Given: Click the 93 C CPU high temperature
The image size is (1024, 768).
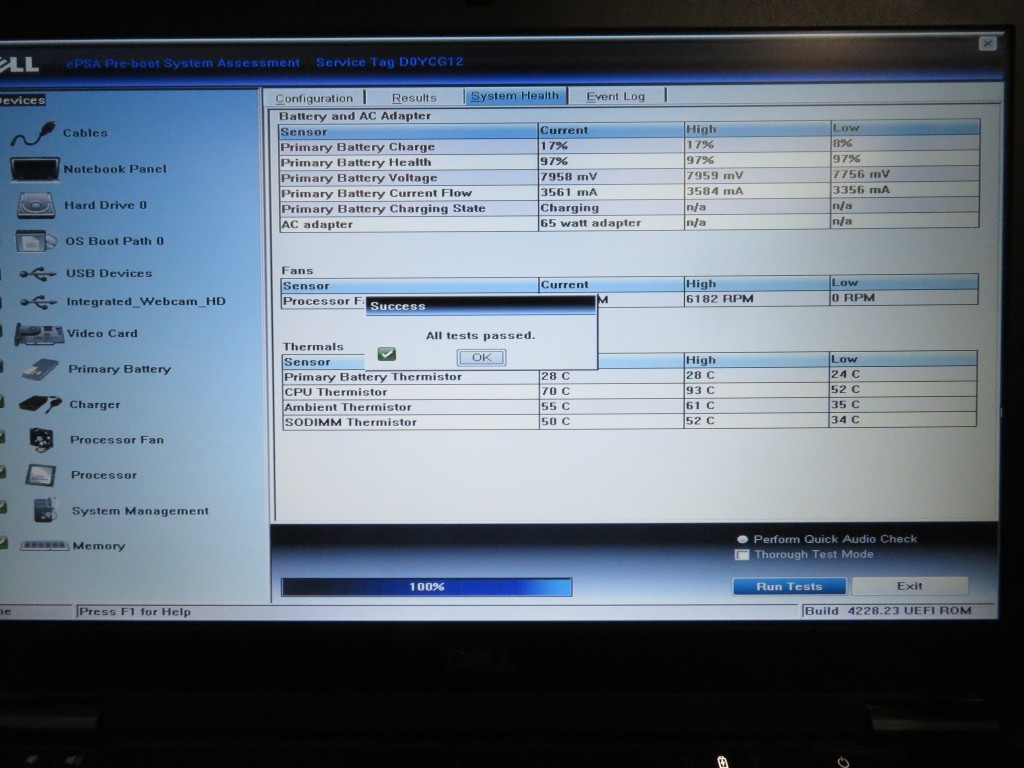Looking at the screenshot, I should click(x=700, y=391).
